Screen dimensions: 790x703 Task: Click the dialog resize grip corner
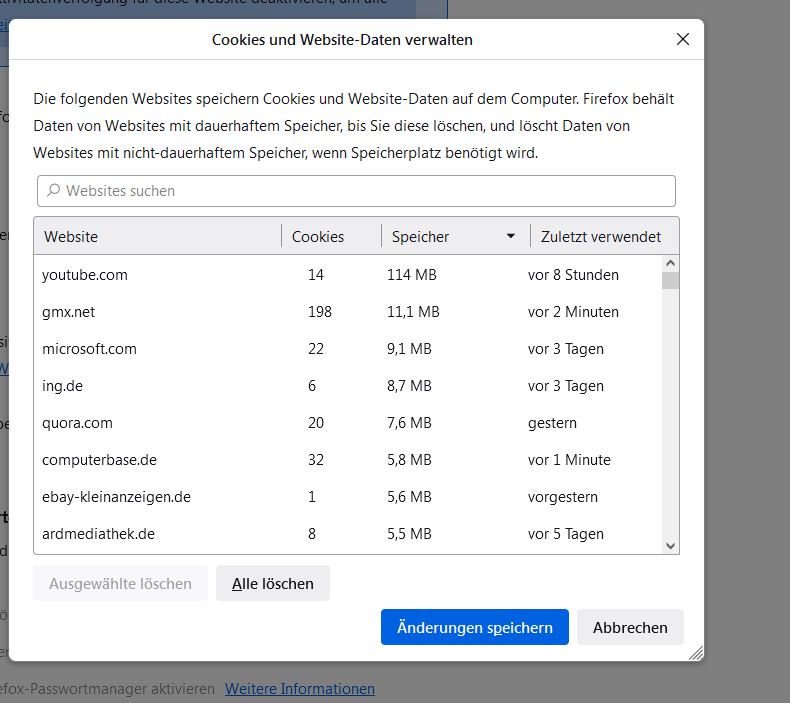696,653
